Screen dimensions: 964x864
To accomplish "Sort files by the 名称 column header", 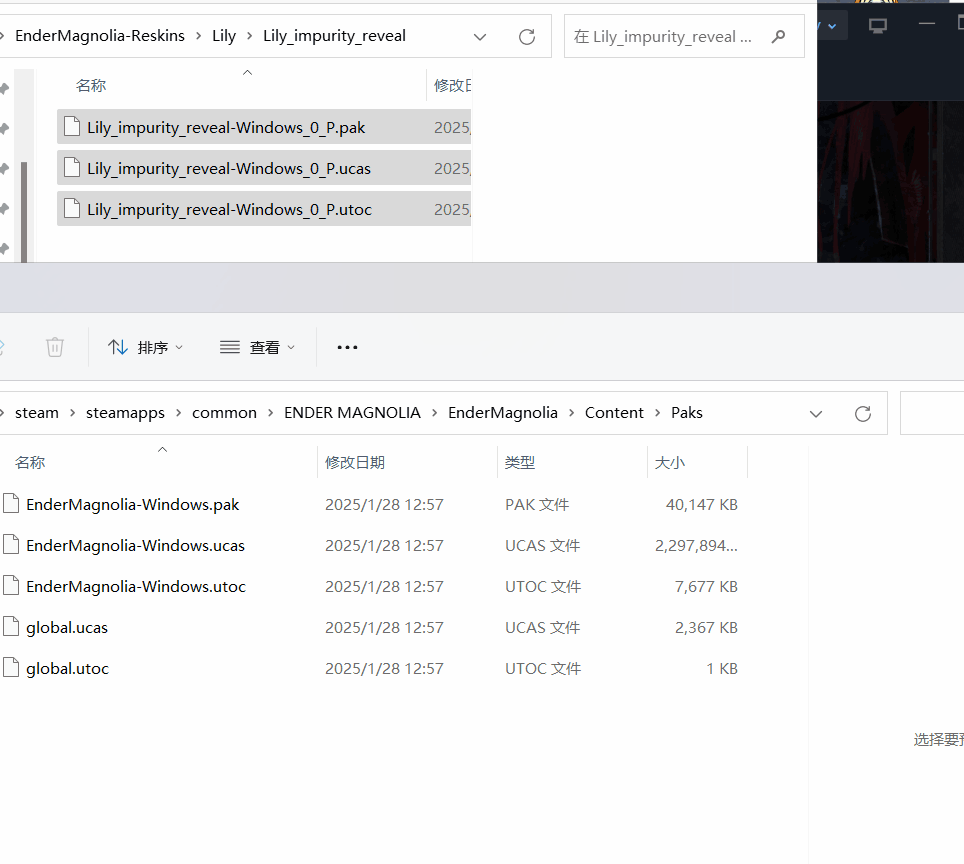I will 30,462.
